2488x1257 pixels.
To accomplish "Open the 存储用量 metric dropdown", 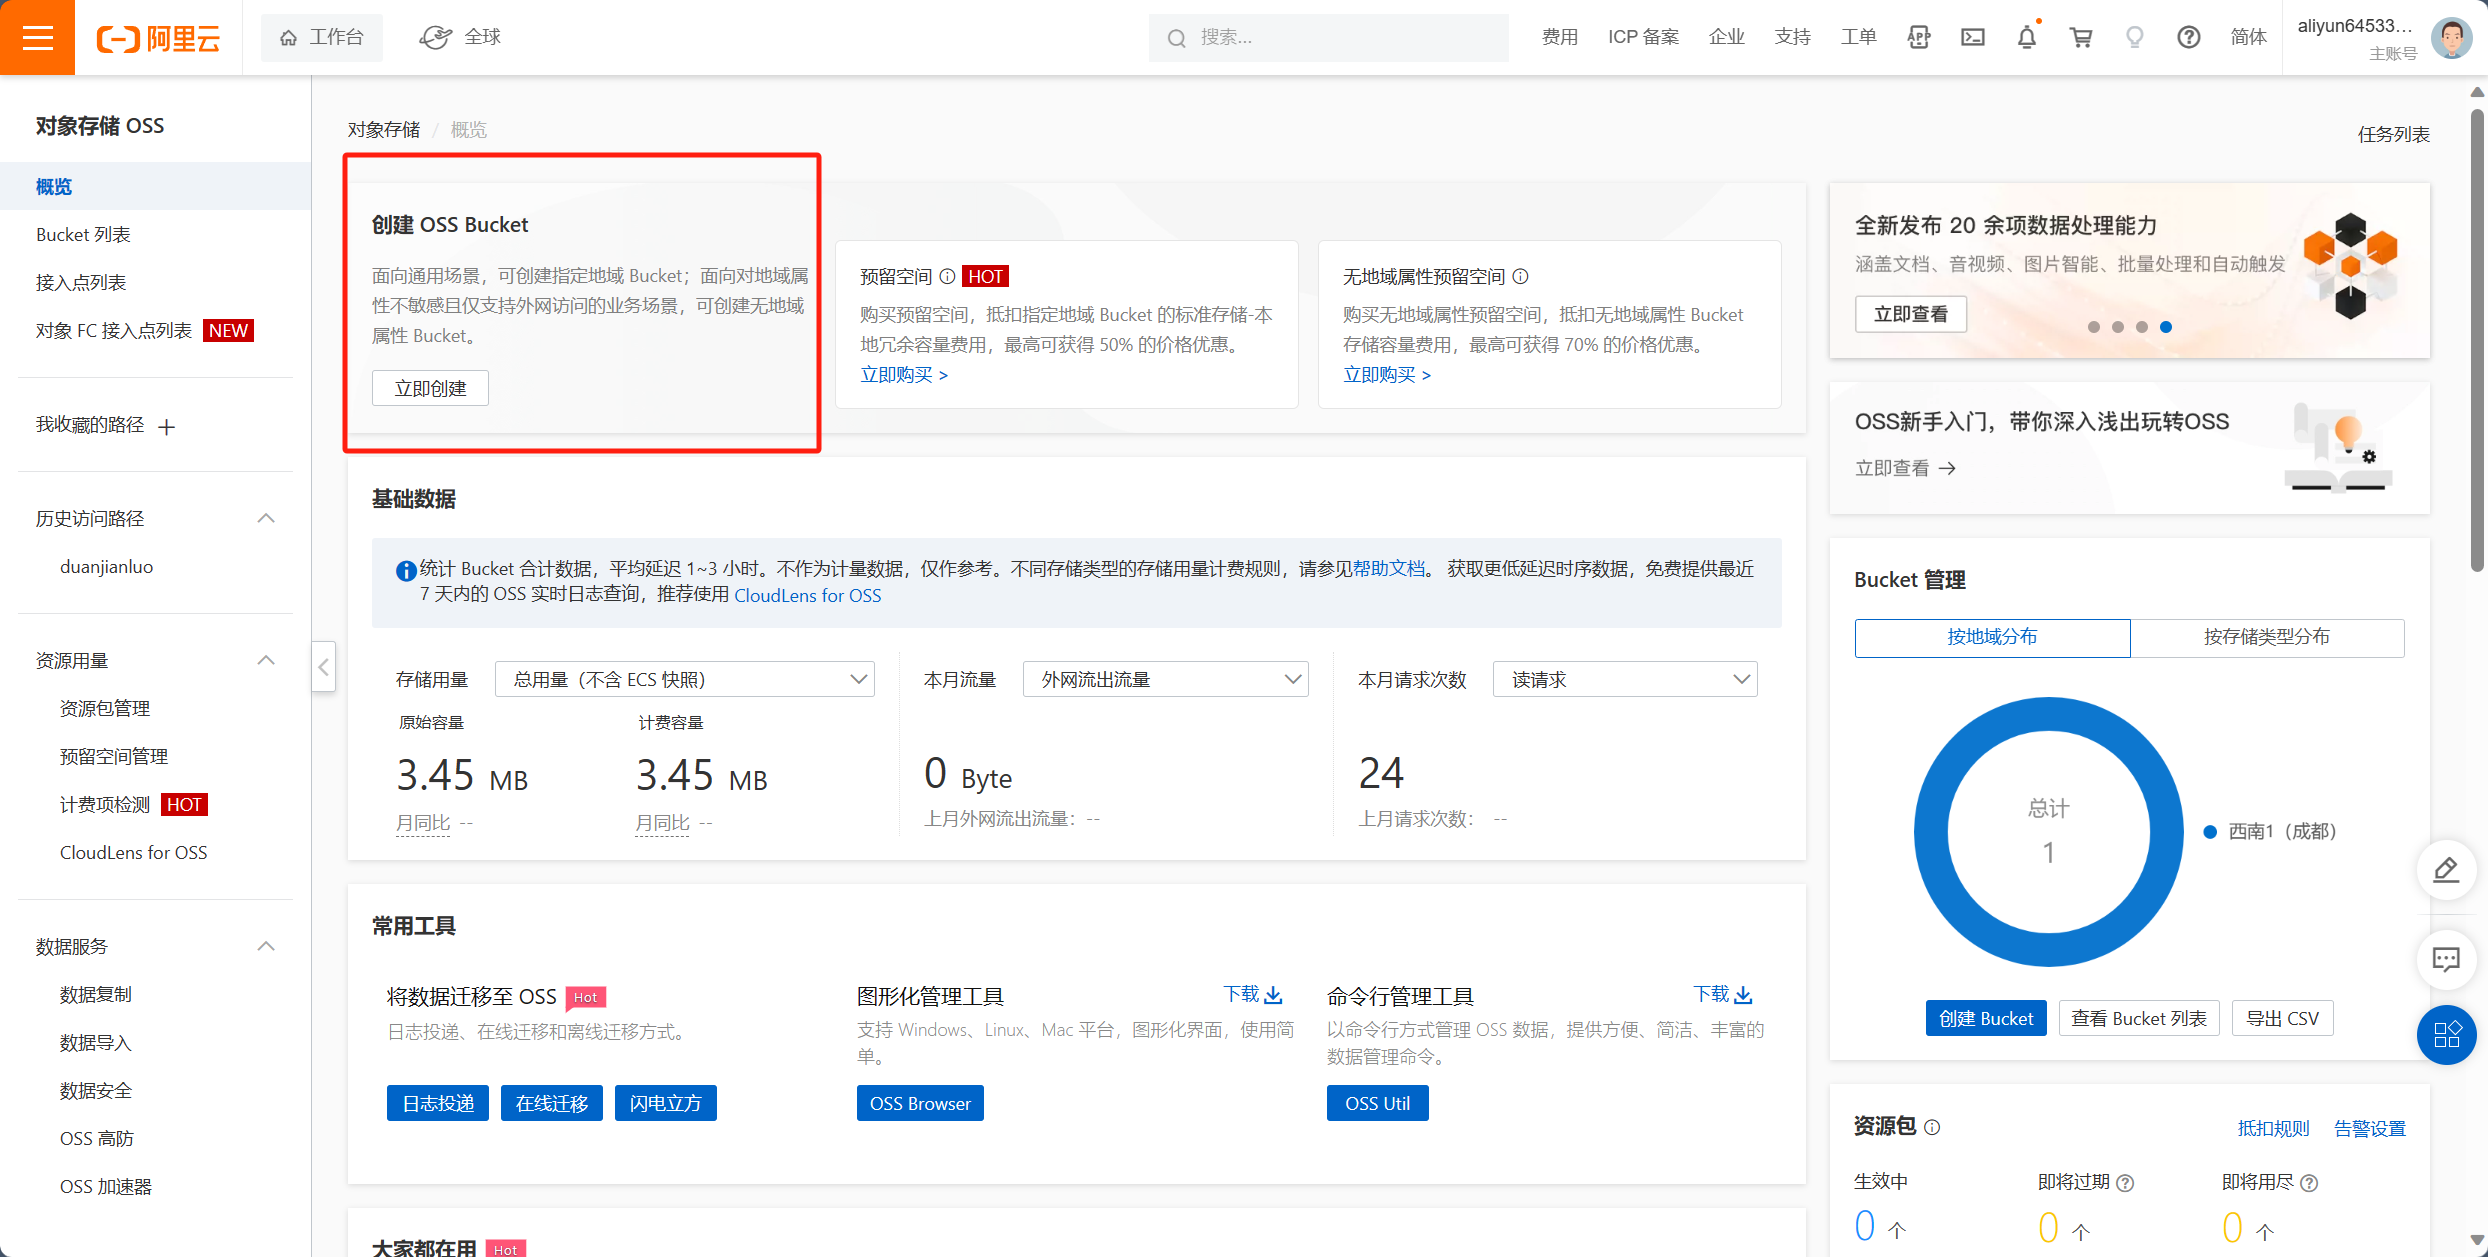I will click(684, 678).
